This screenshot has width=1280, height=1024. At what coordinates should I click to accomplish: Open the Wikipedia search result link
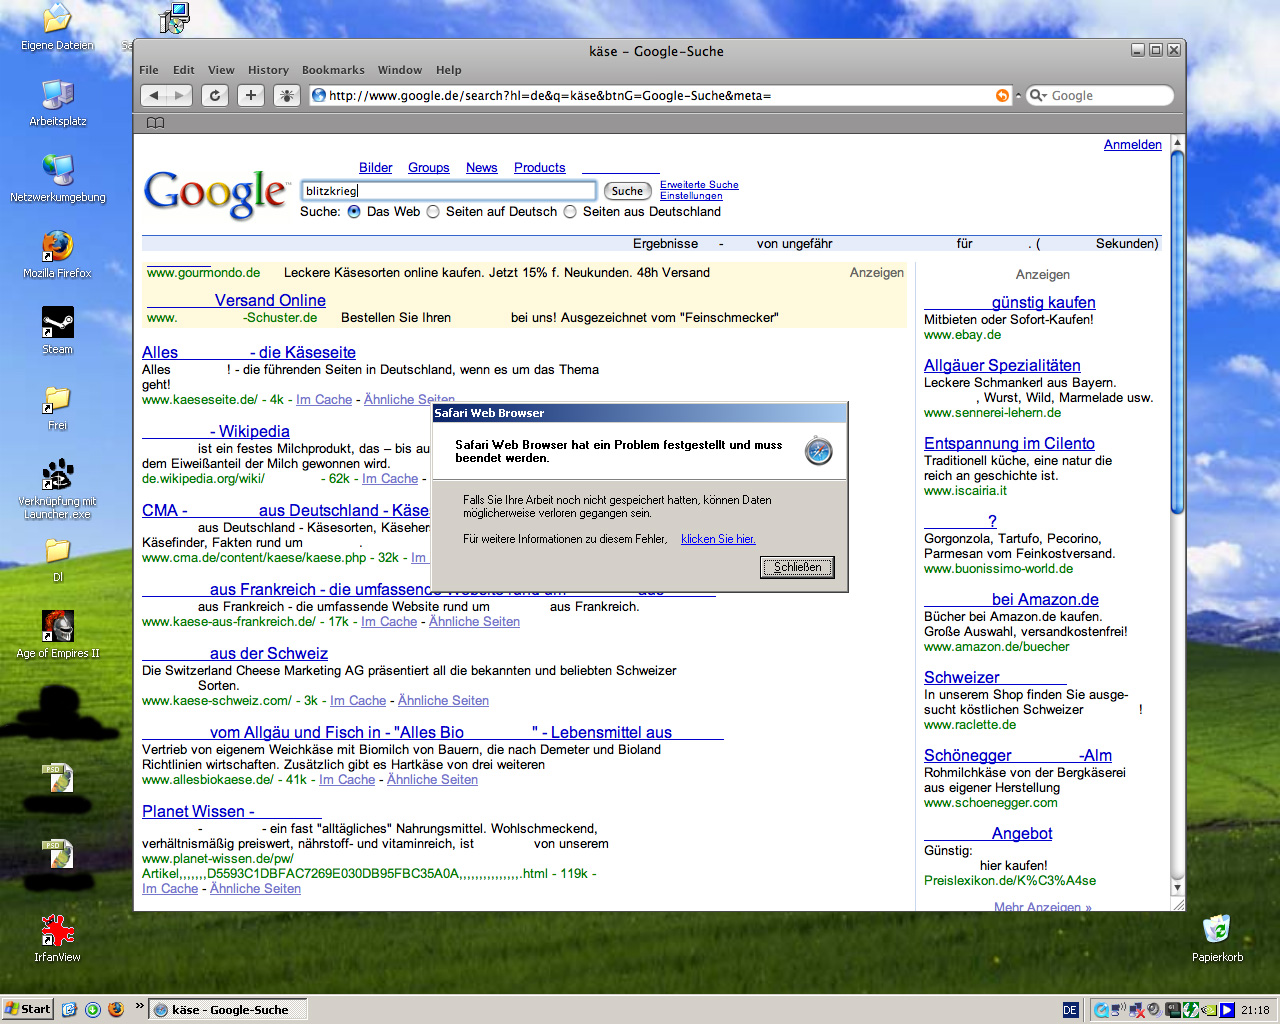[x=216, y=431]
